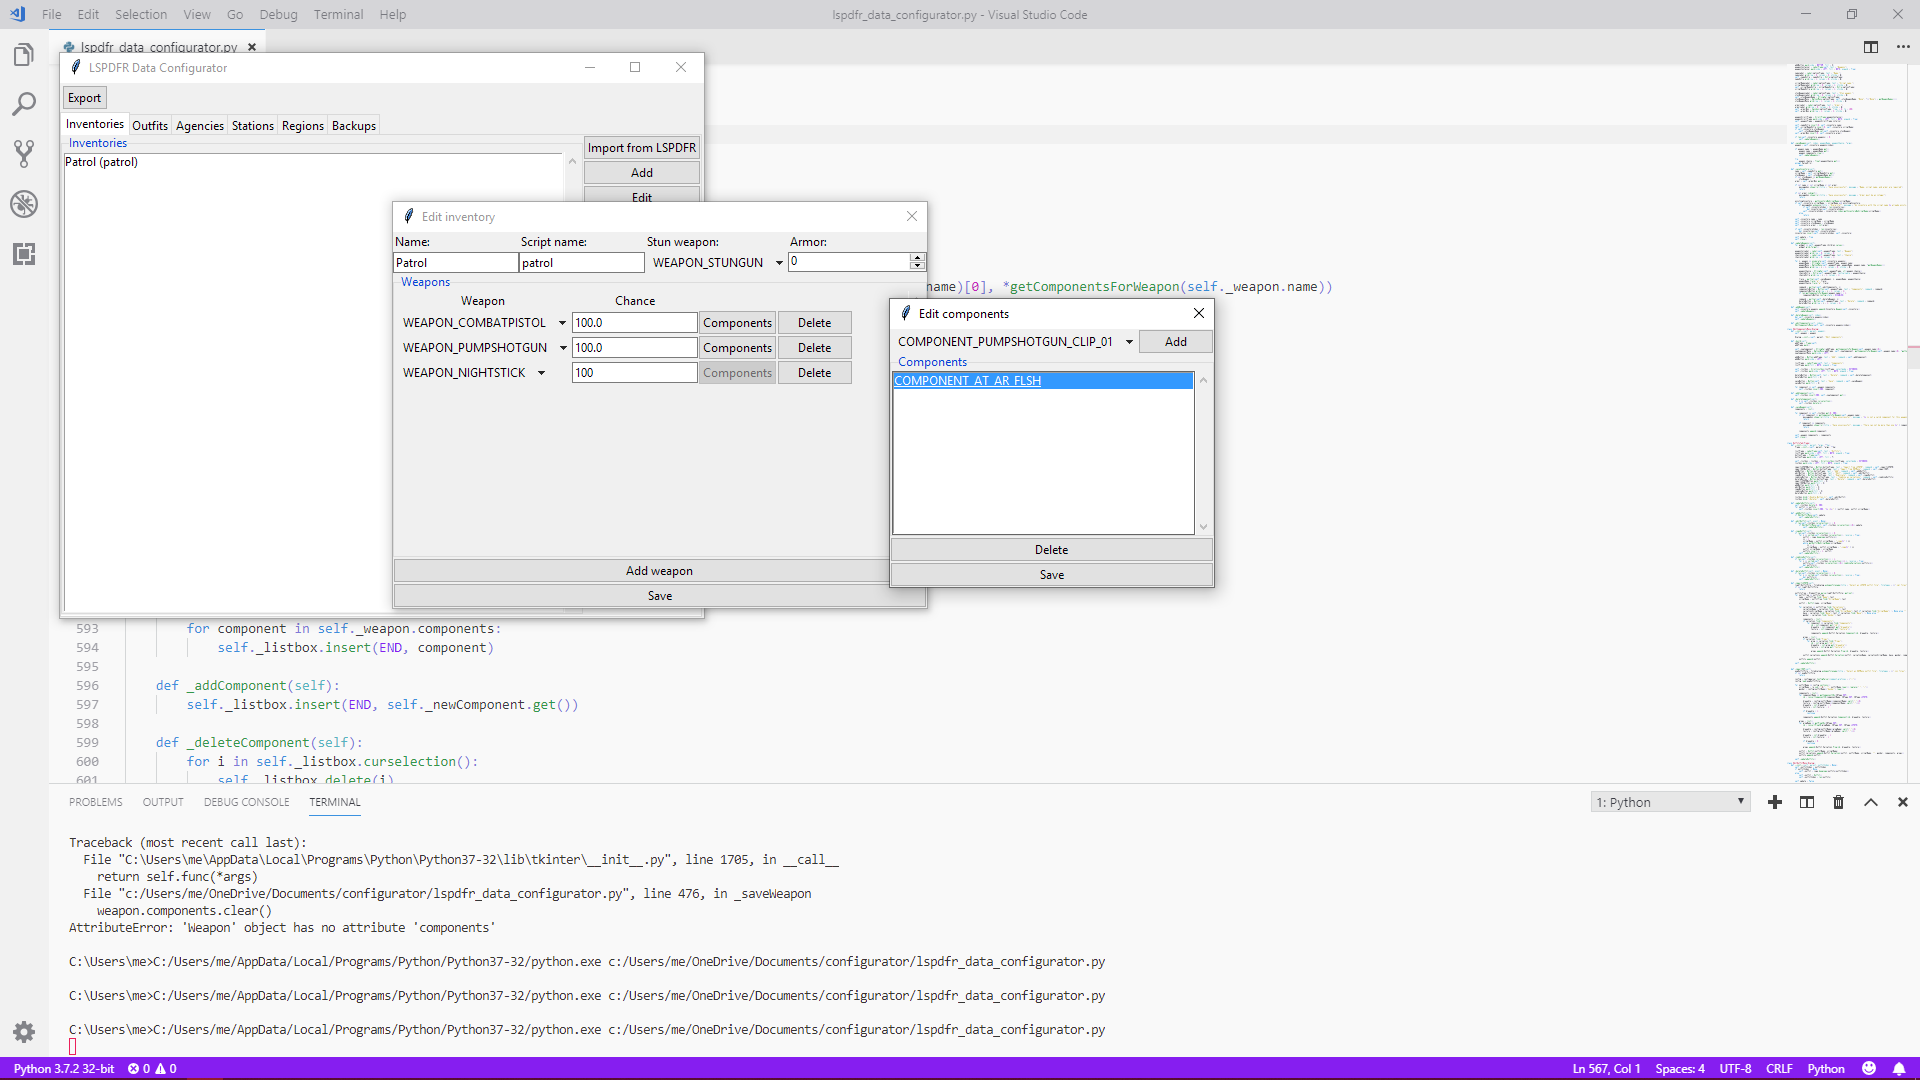This screenshot has width=1920, height=1080.
Task: Open the Terminal menu
Action: [x=338, y=14]
